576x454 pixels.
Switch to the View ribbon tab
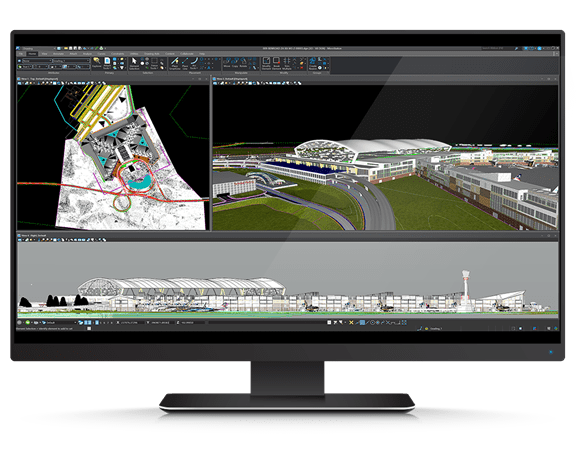[44, 54]
